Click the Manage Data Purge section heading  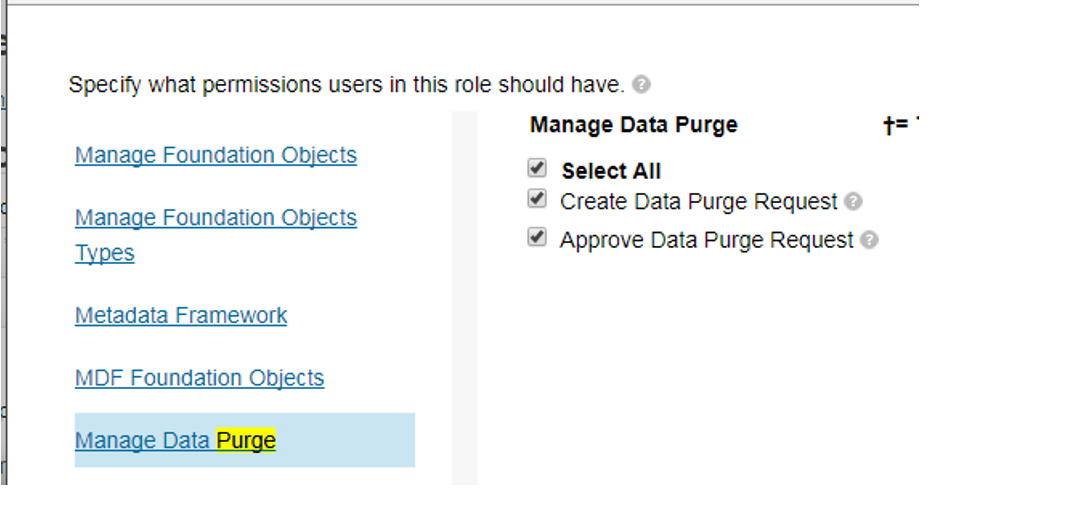[633, 125]
